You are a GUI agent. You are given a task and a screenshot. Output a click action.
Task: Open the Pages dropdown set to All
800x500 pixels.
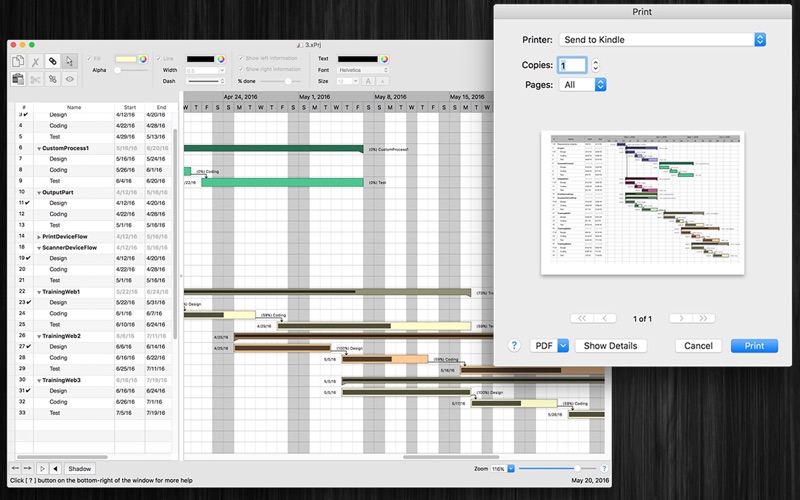pos(584,85)
